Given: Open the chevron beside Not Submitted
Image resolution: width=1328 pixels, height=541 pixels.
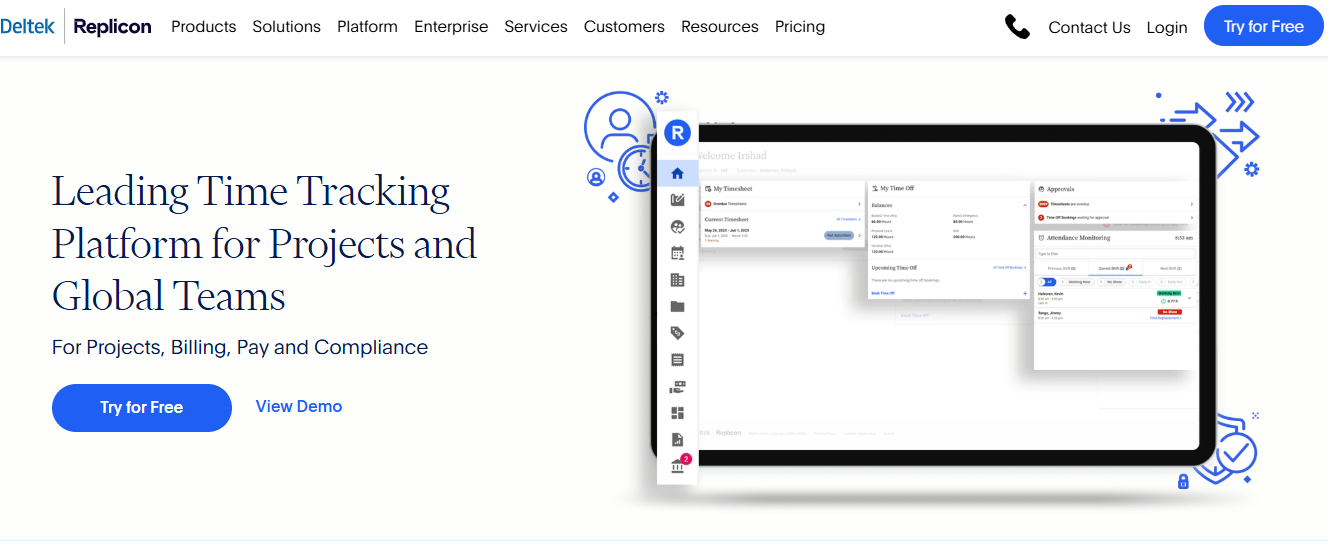Looking at the screenshot, I should (859, 235).
